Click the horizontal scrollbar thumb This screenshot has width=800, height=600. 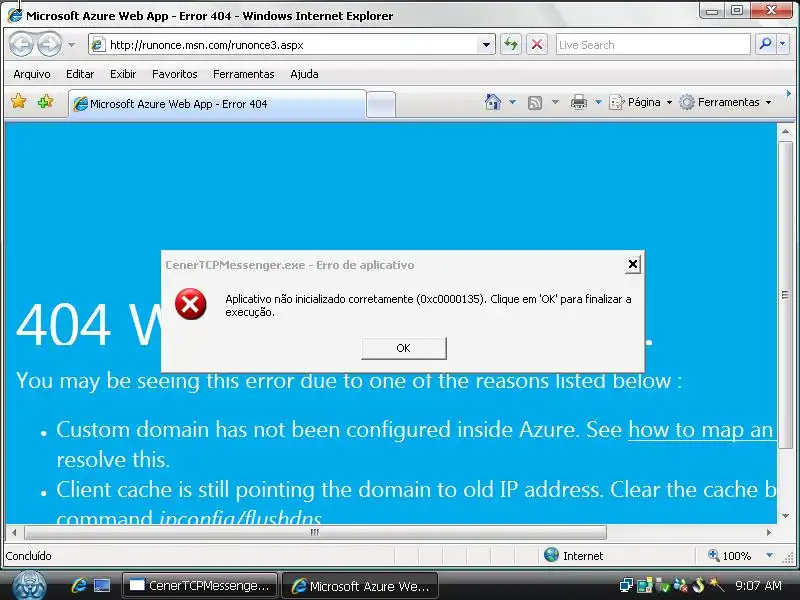click(315, 532)
